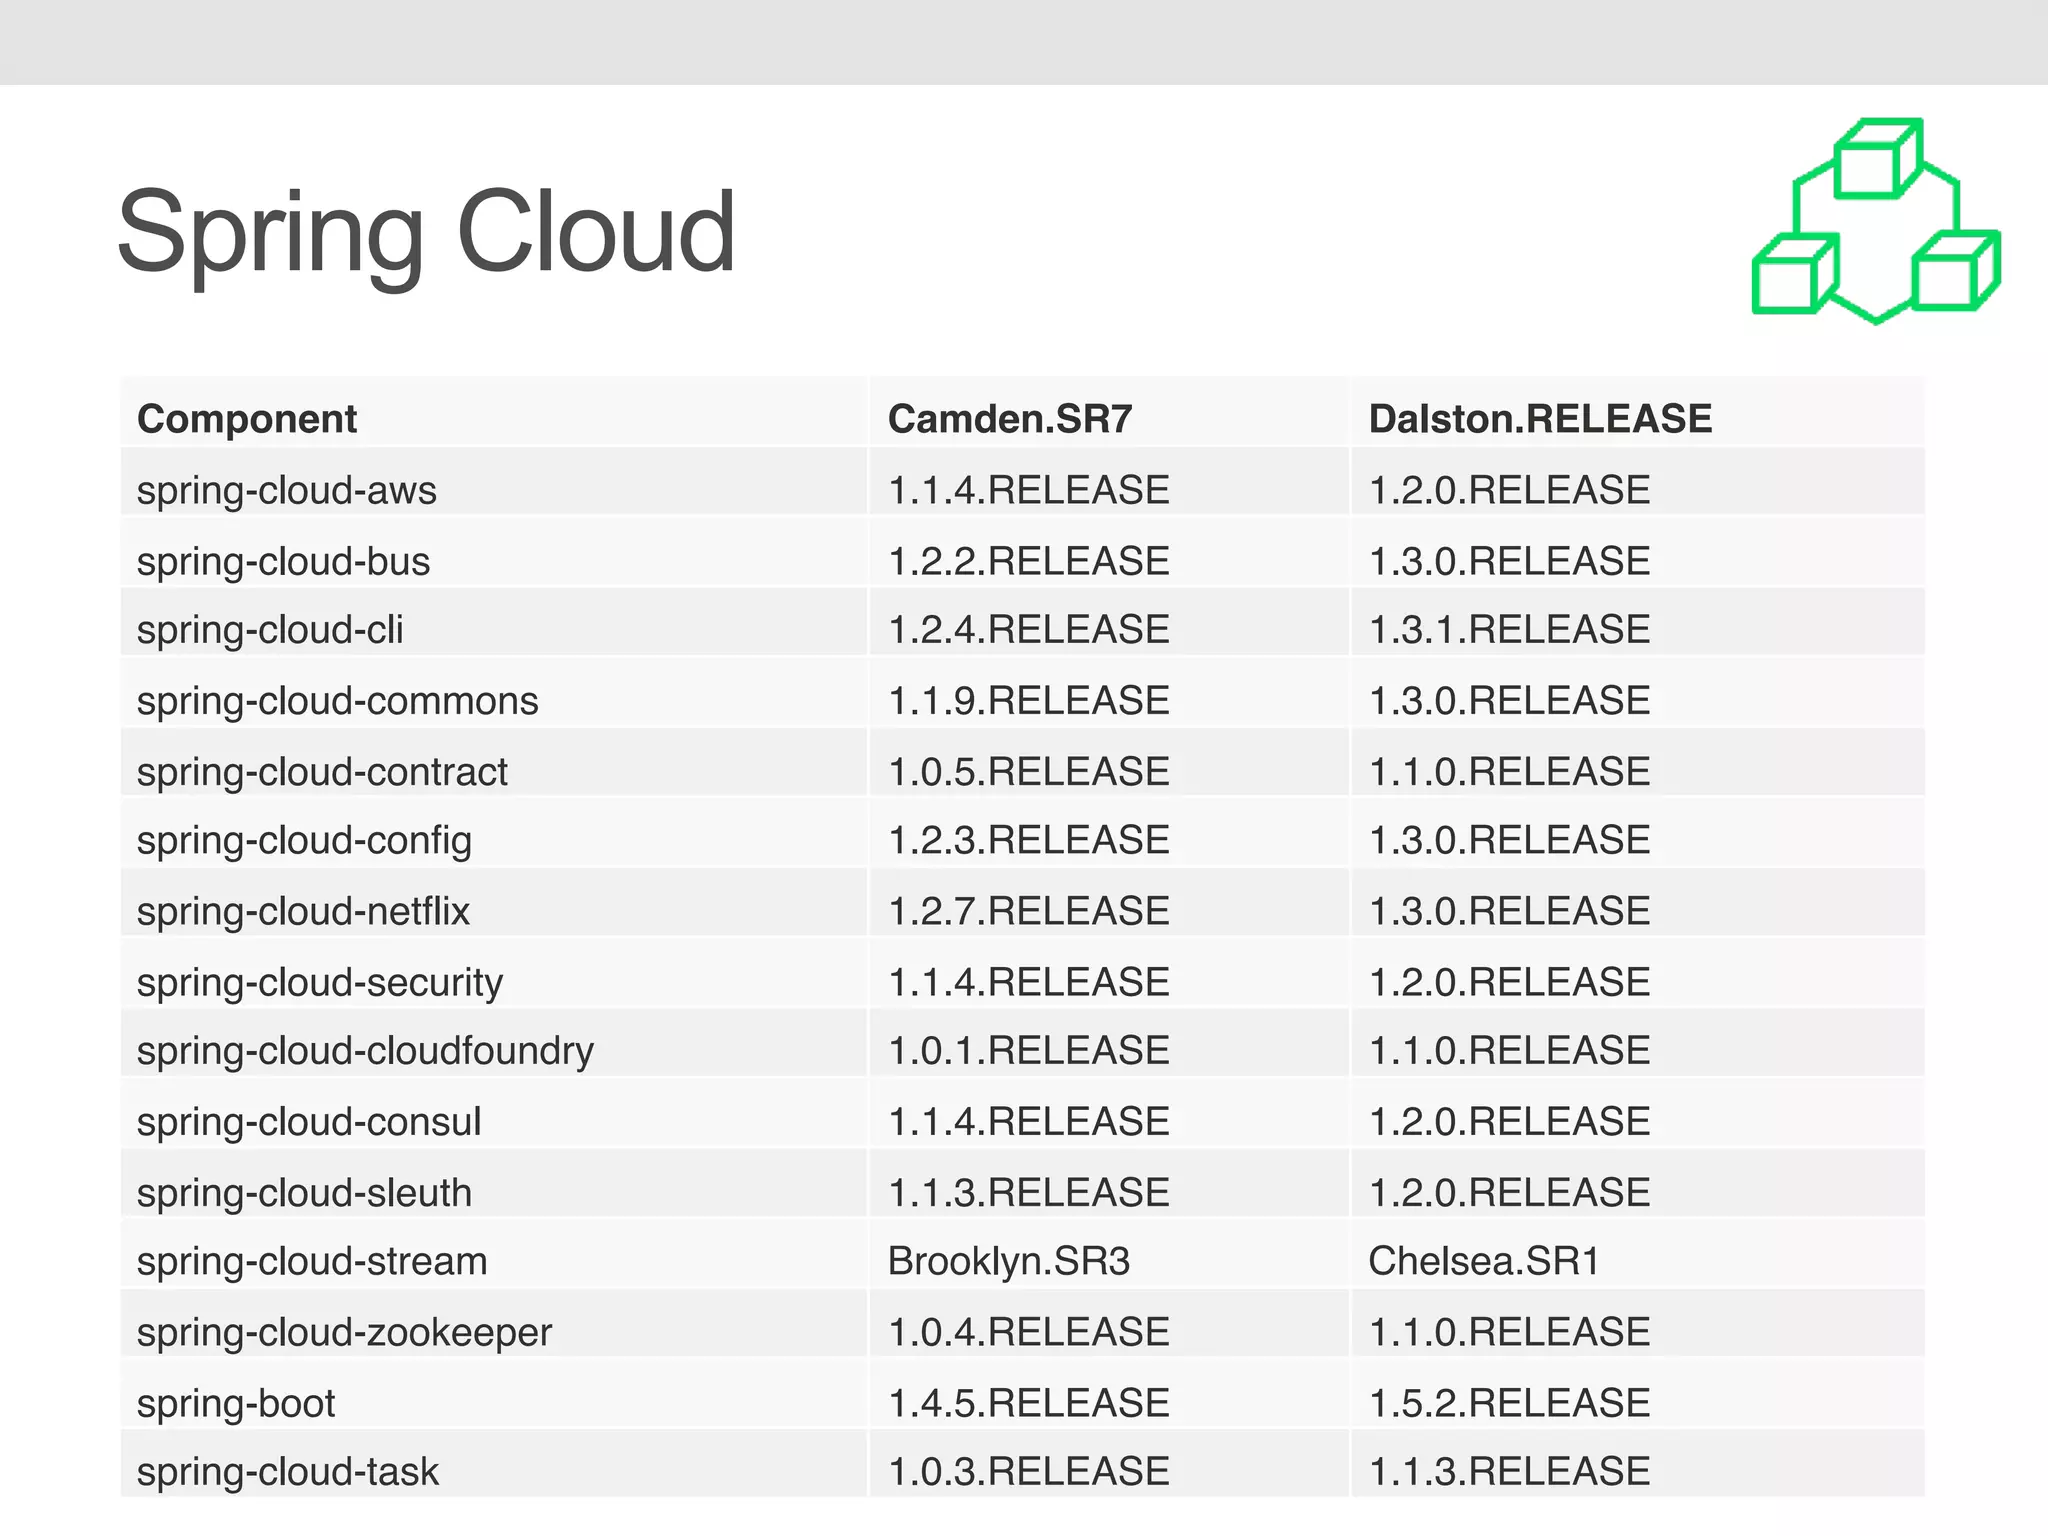2048x1536 pixels.
Task: Click 'Brooklyn.SR3' in the stream row
Action: pyautogui.click(x=1009, y=1262)
